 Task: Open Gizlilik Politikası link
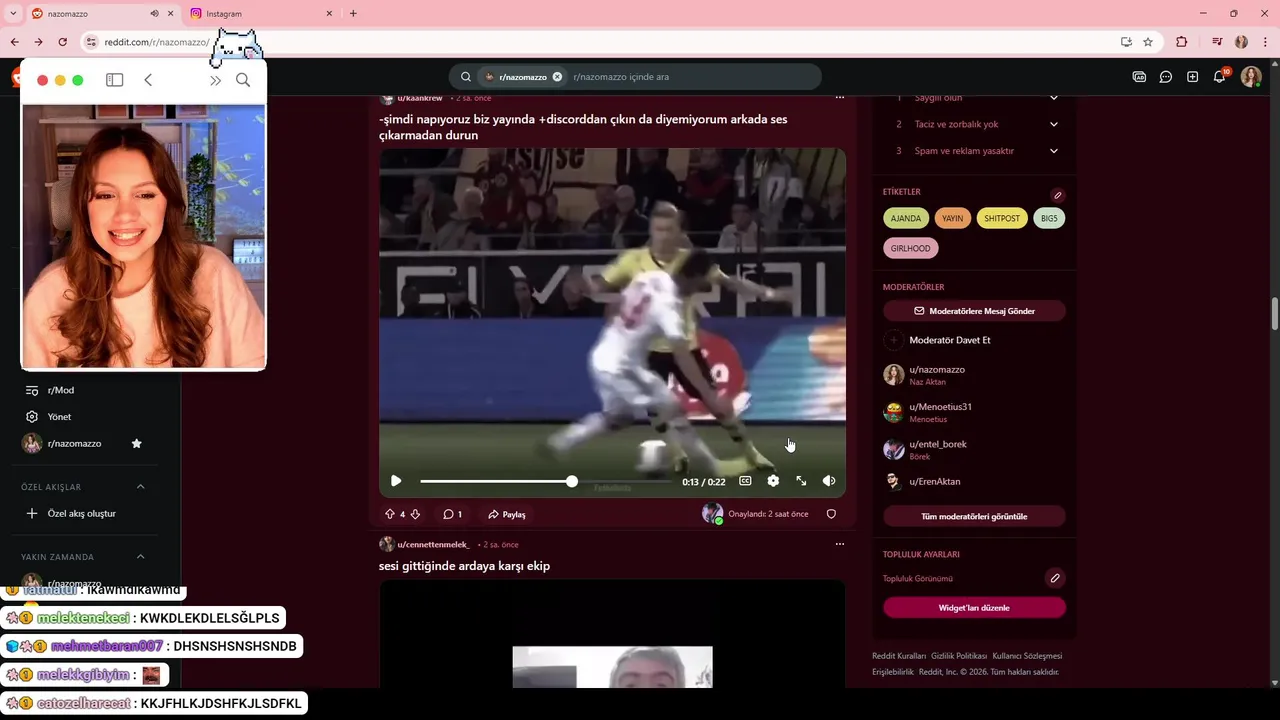click(959, 656)
